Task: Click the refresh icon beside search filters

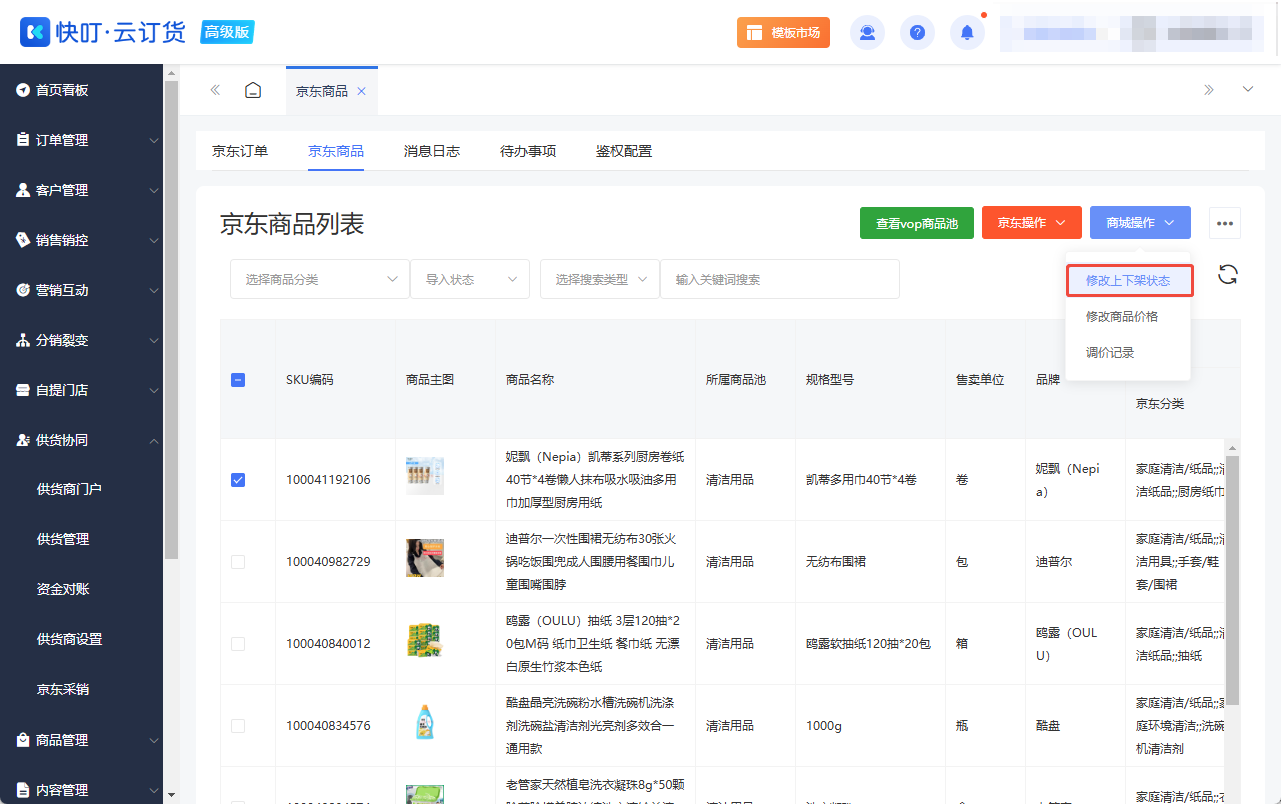Action: 1228,275
